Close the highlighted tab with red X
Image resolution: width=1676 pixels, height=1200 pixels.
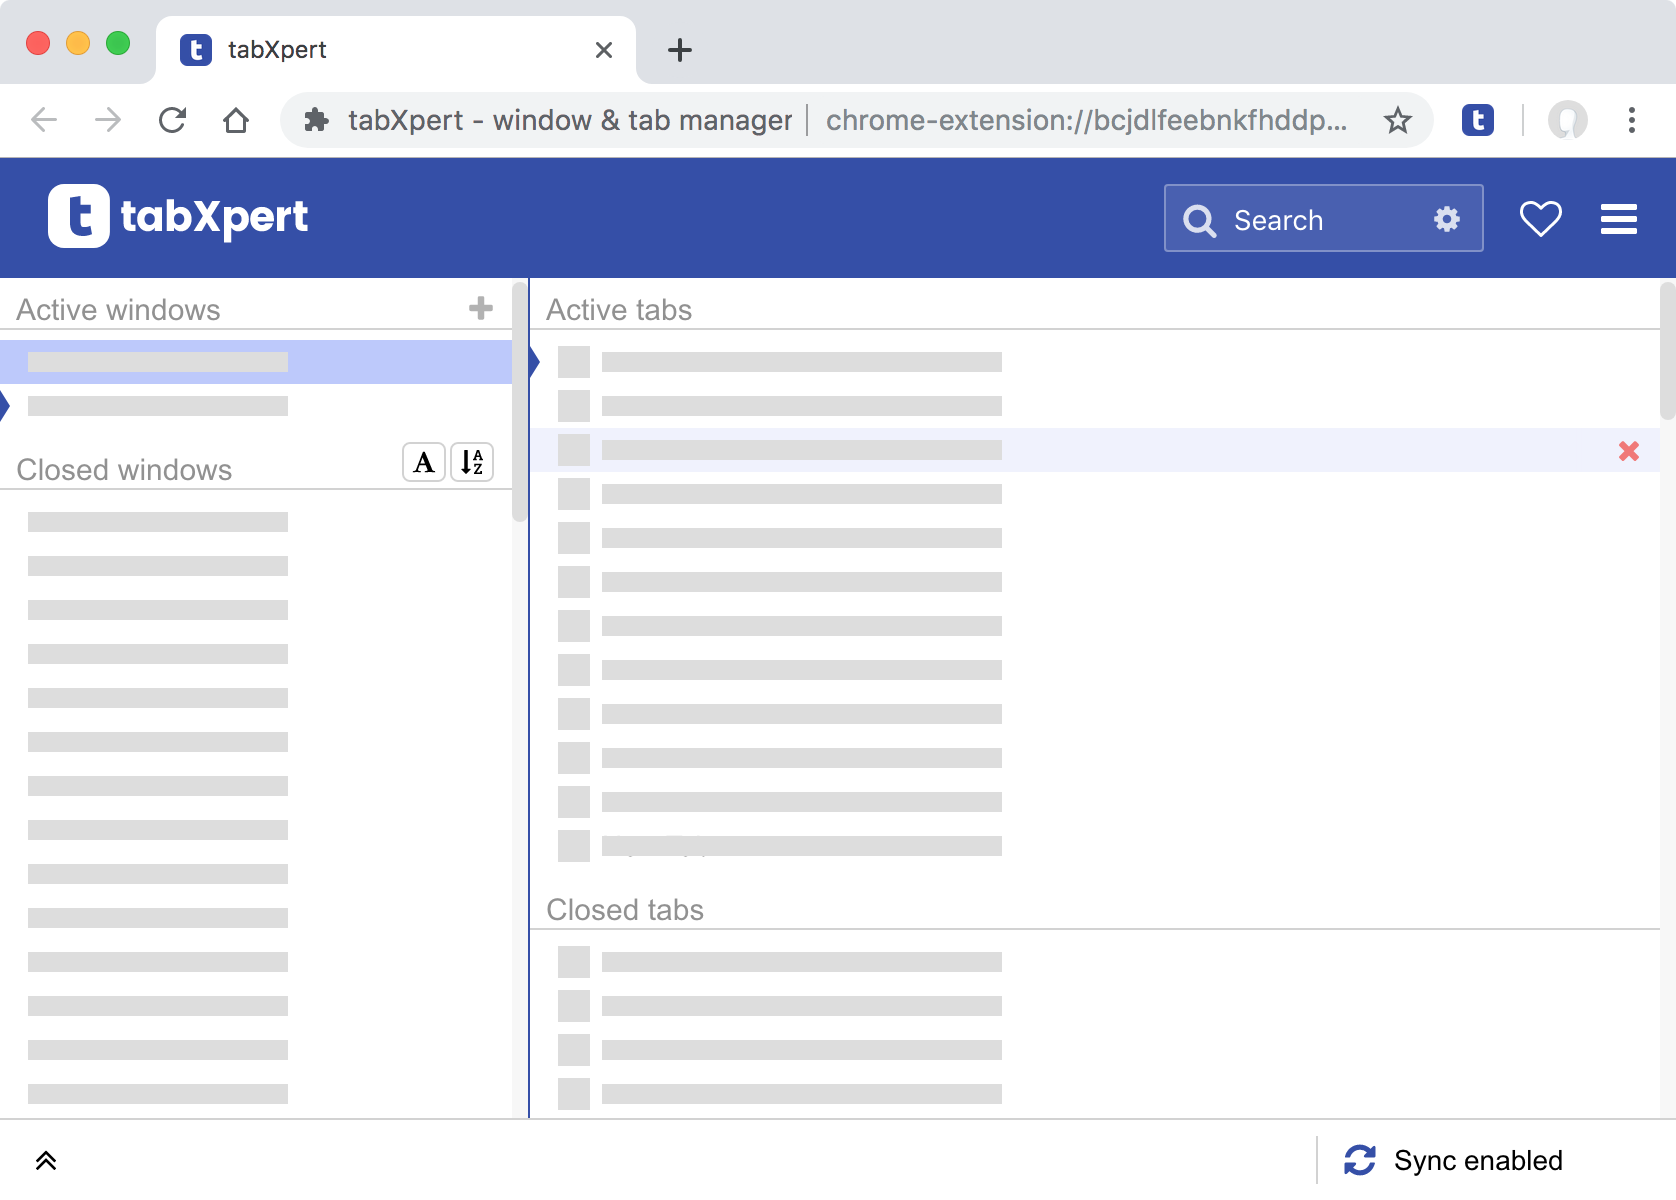(x=1629, y=451)
